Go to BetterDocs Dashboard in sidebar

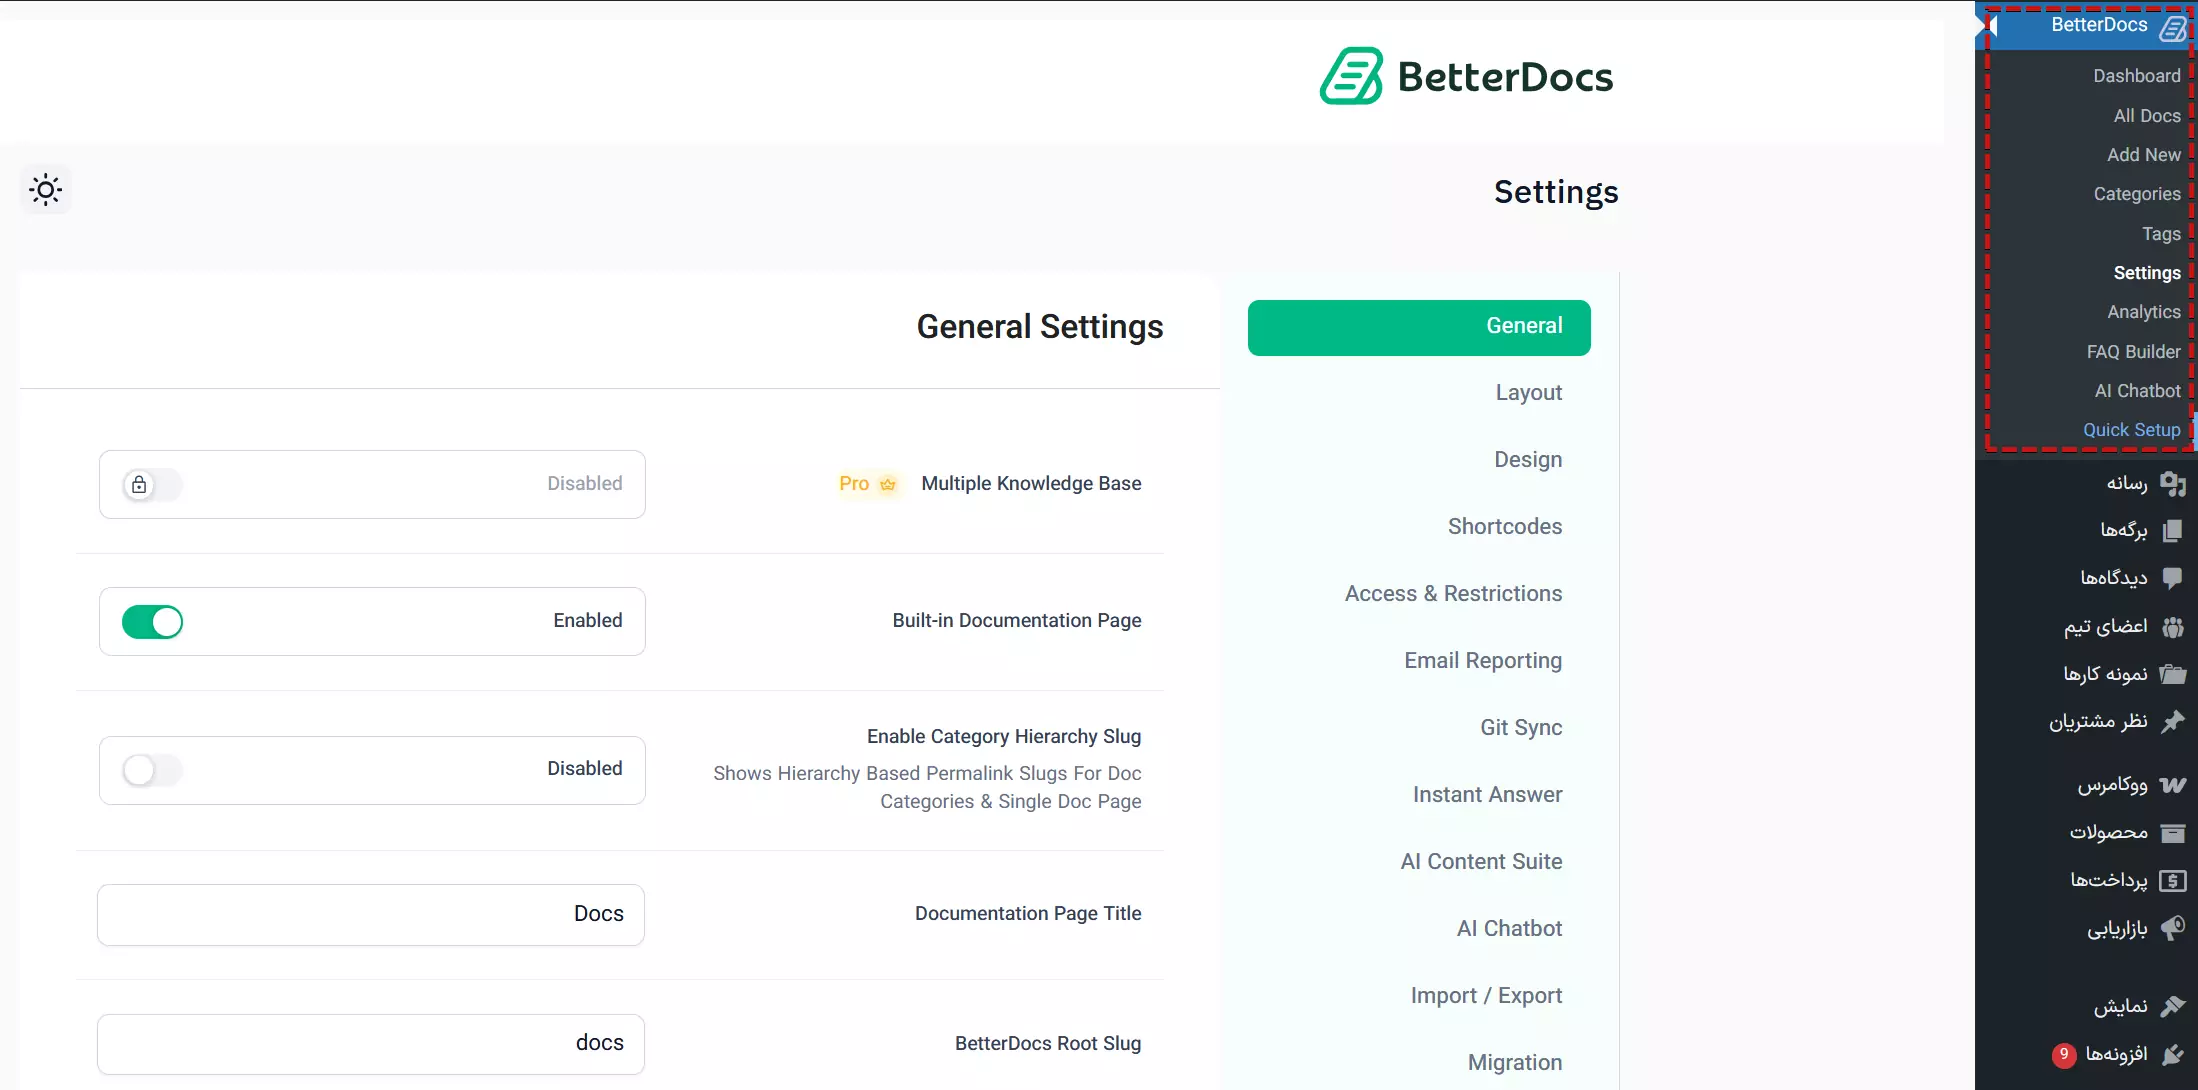coord(2136,76)
